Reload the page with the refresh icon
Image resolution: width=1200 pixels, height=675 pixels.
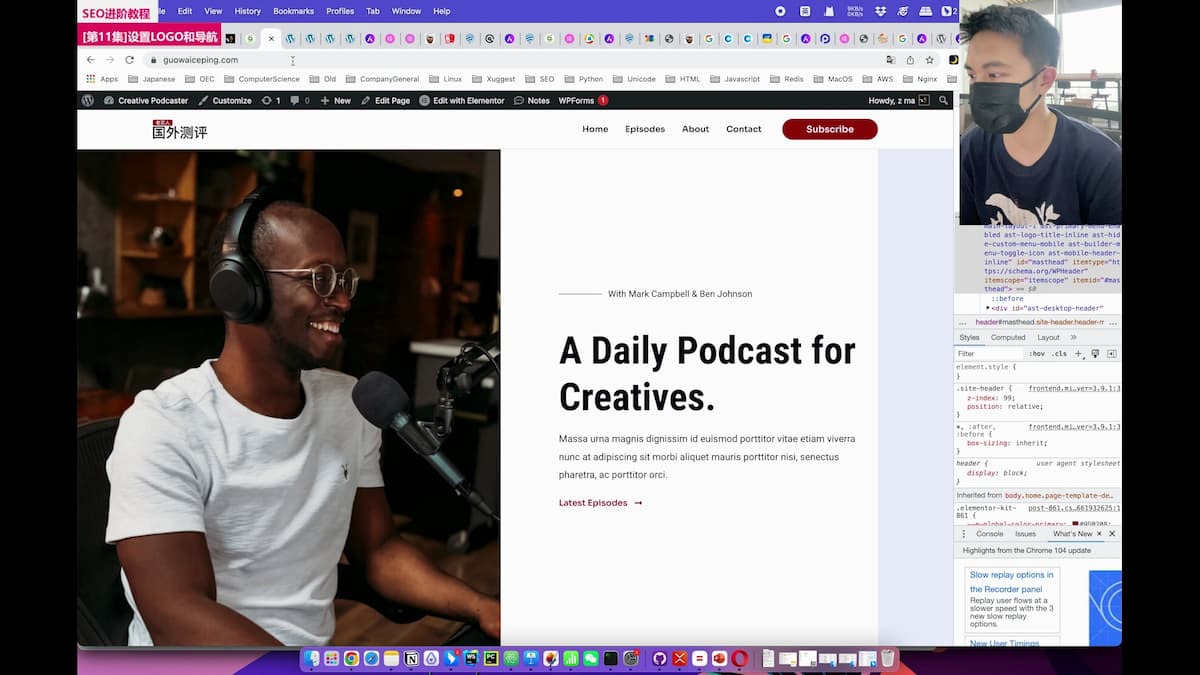coord(129,60)
